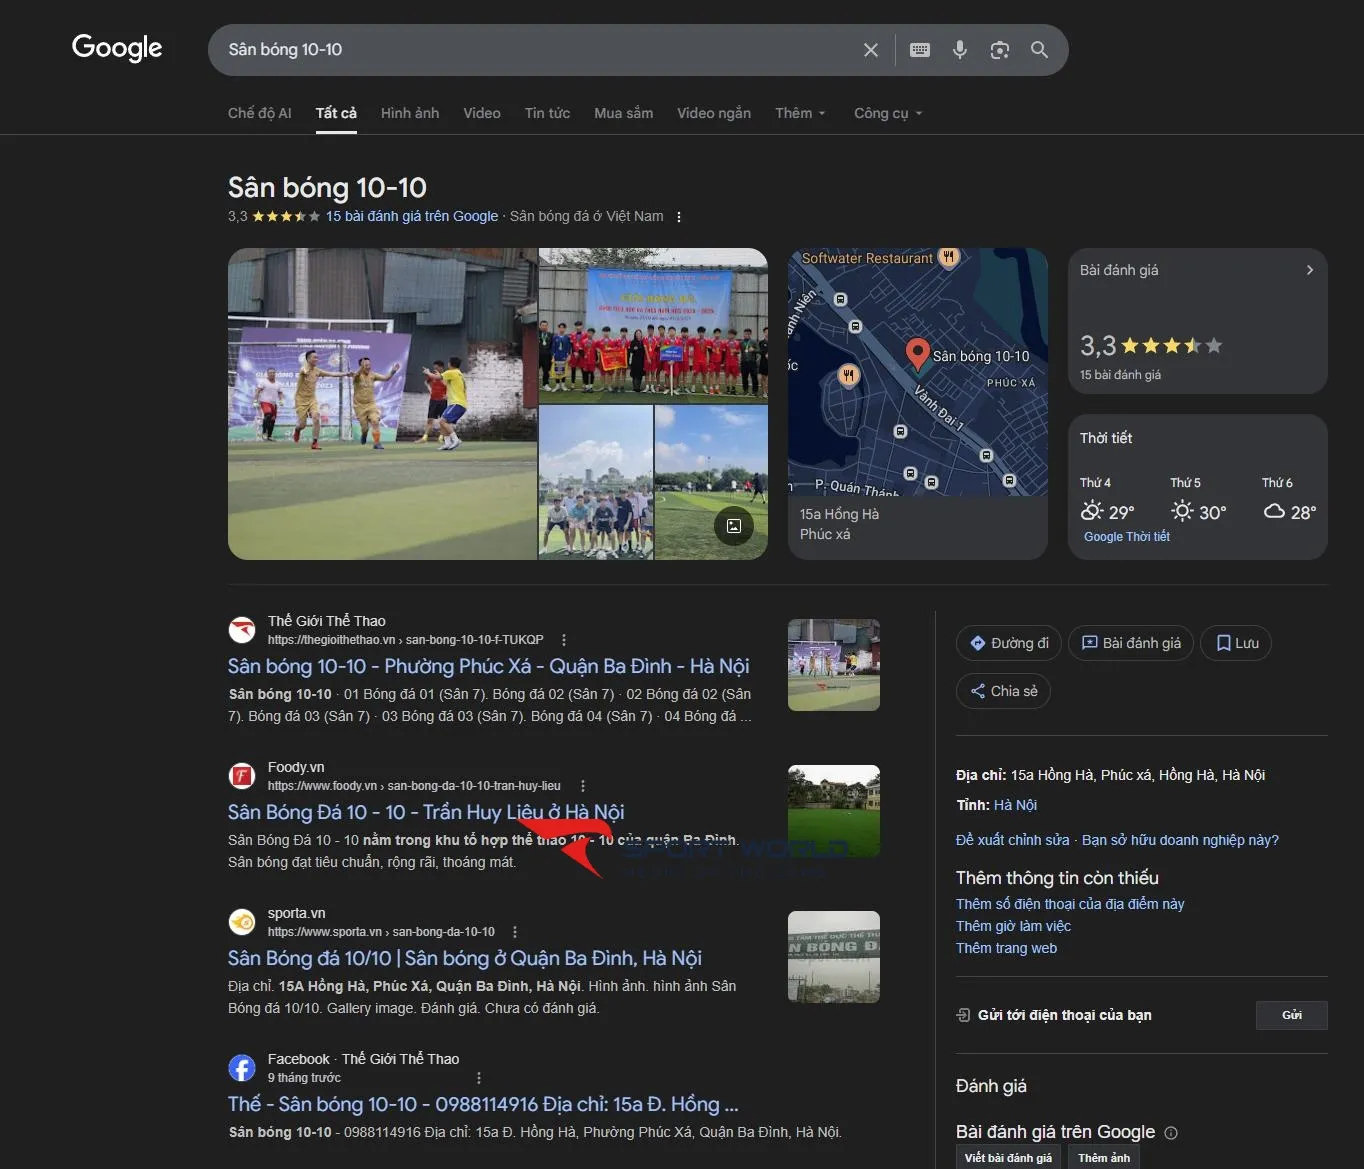Image resolution: width=1364 pixels, height=1169 pixels.
Task: Click Thêm giờ làm việc link
Action: [x=1013, y=926]
